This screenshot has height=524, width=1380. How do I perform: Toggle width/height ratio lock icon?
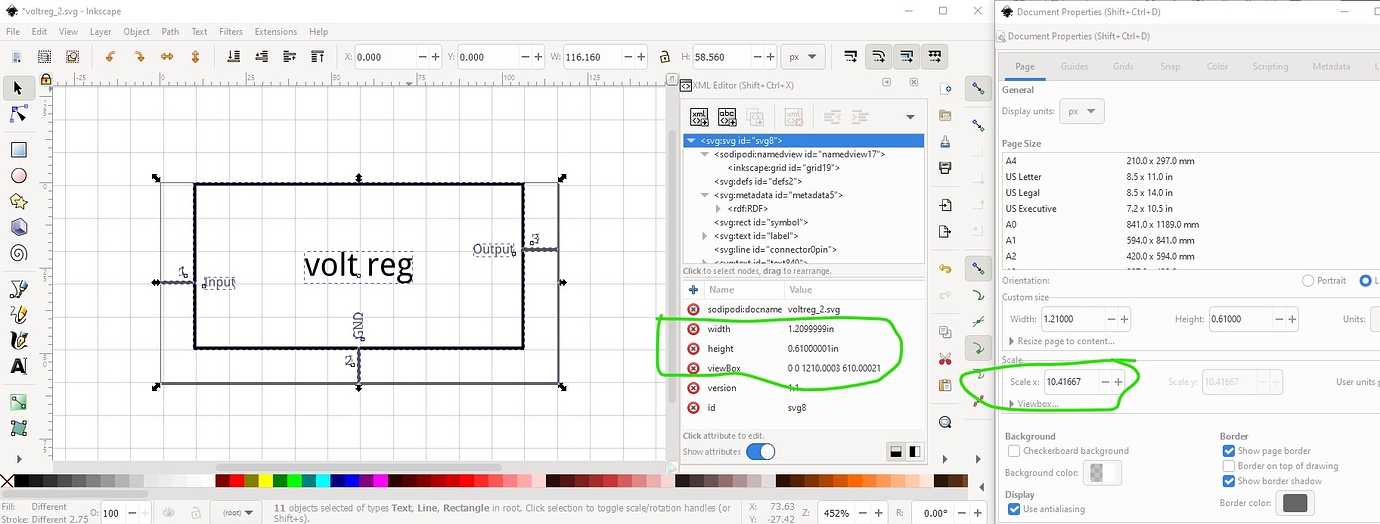click(x=664, y=57)
